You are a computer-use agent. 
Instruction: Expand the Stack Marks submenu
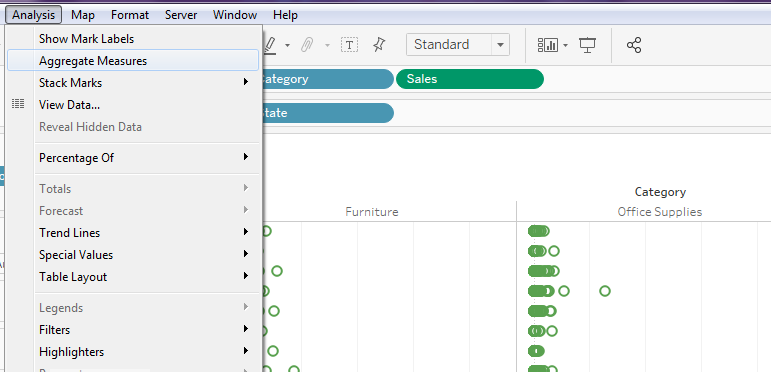(133, 83)
